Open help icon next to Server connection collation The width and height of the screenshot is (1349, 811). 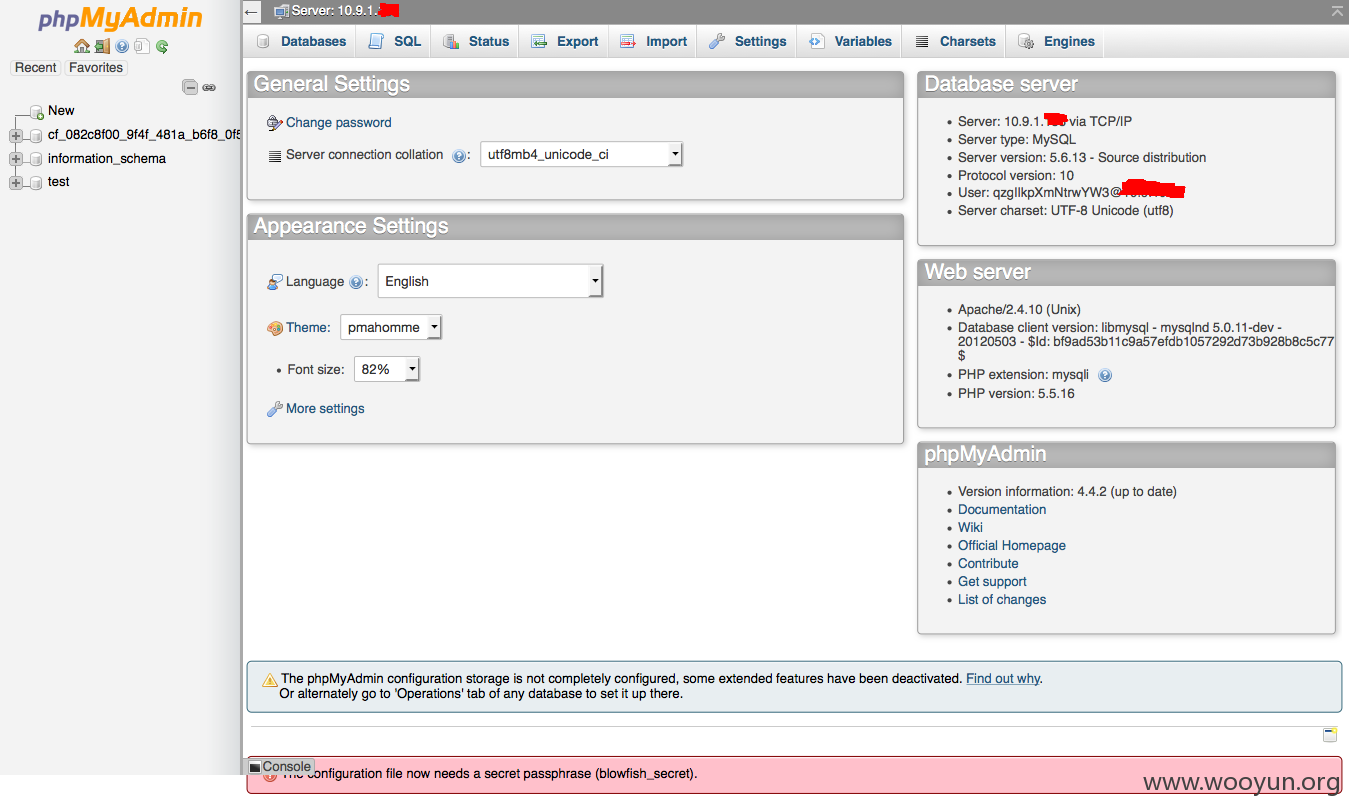[x=459, y=156]
